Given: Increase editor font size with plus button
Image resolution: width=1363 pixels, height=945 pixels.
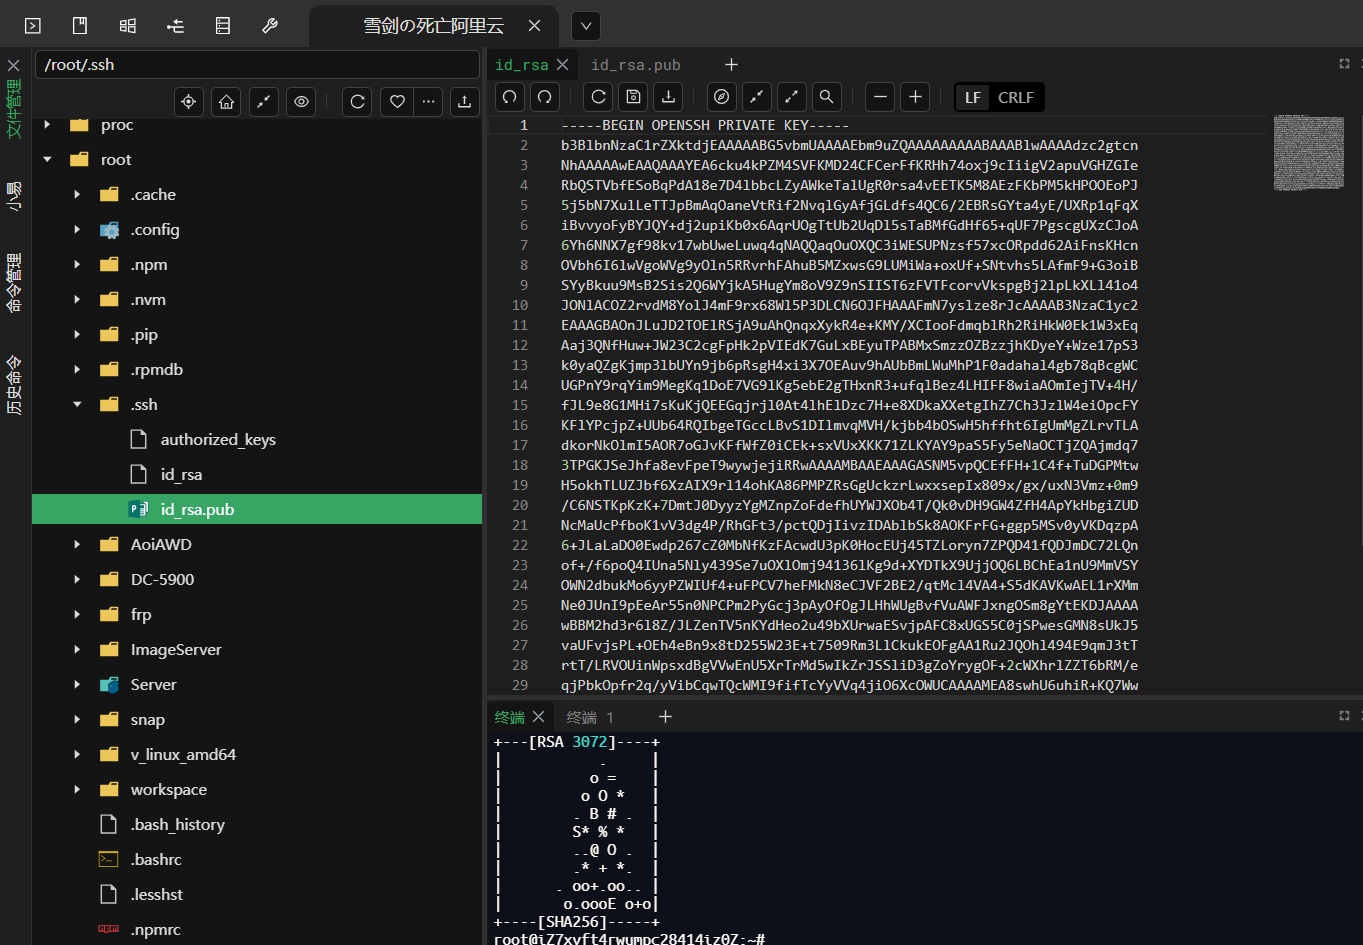Looking at the screenshot, I should point(915,97).
